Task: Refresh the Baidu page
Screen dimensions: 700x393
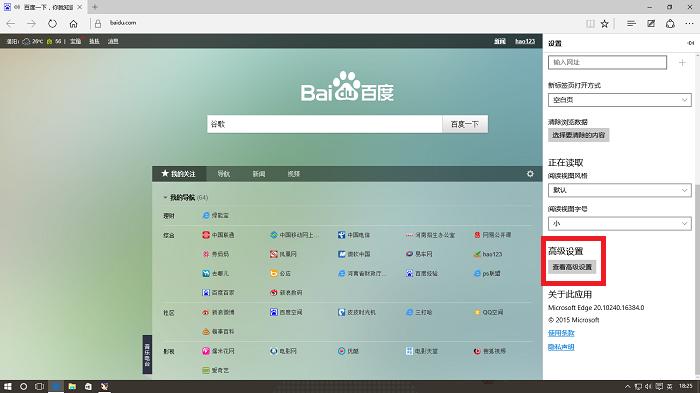Action: point(52,24)
